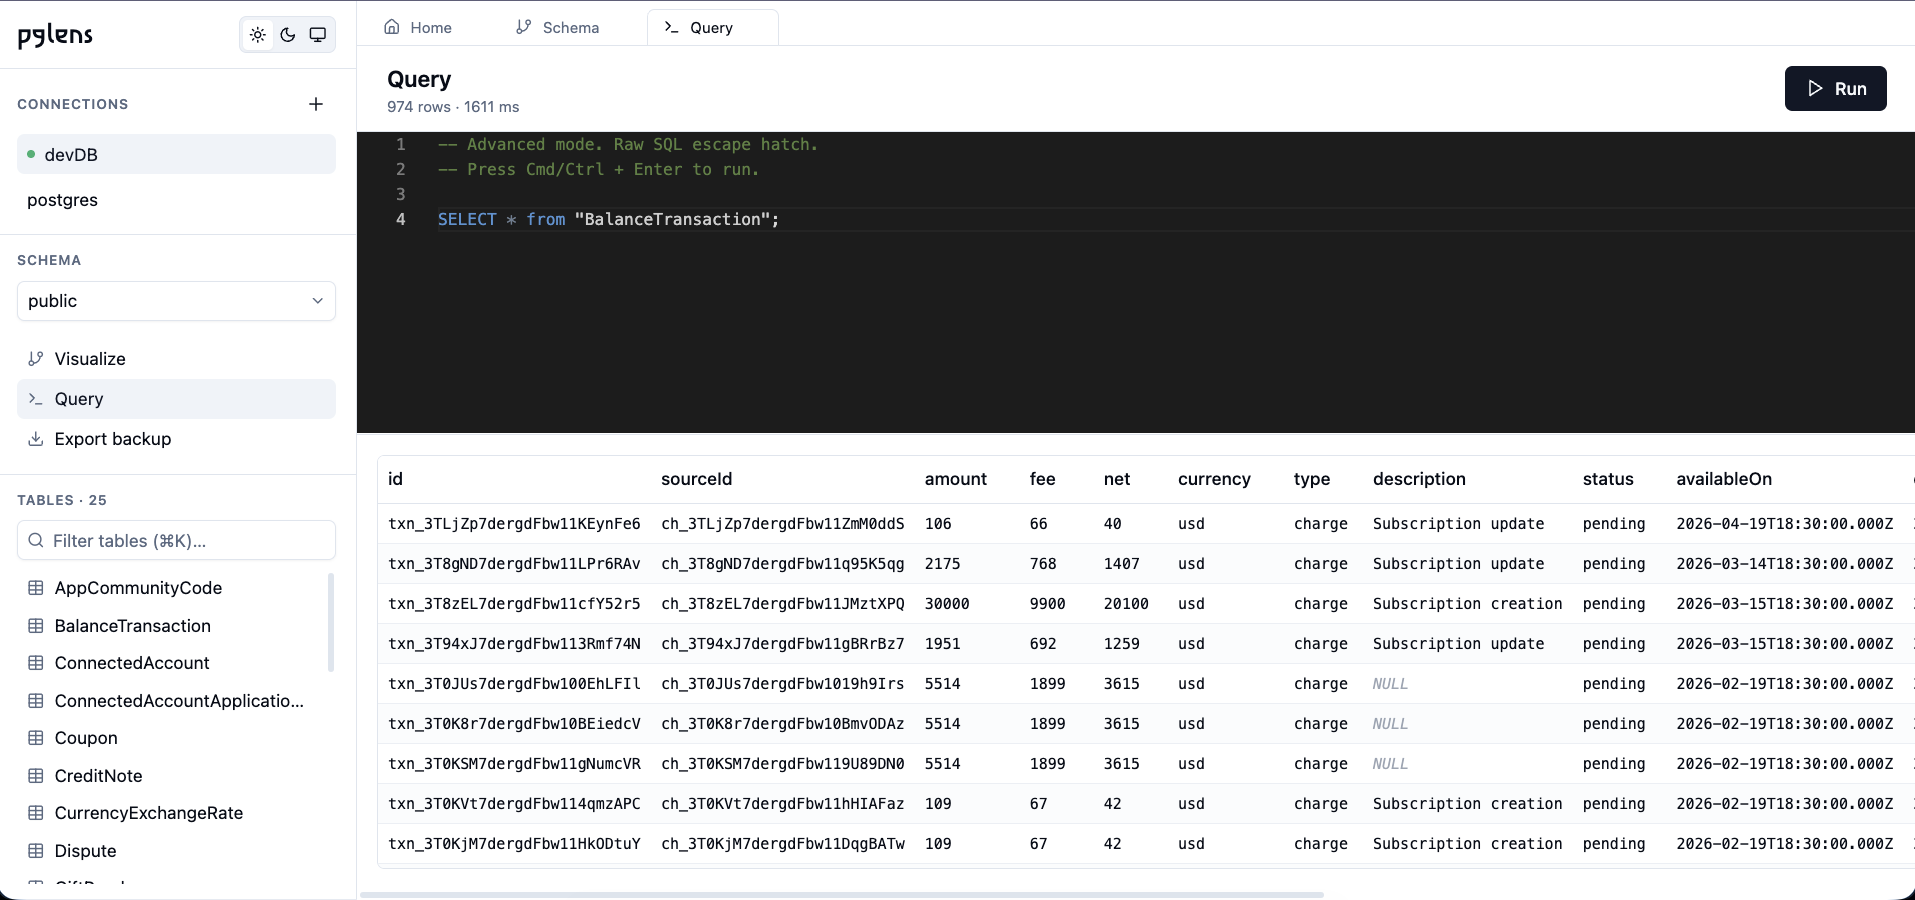
Task: Click the Home tab house icon
Action: click(x=392, y=27)
